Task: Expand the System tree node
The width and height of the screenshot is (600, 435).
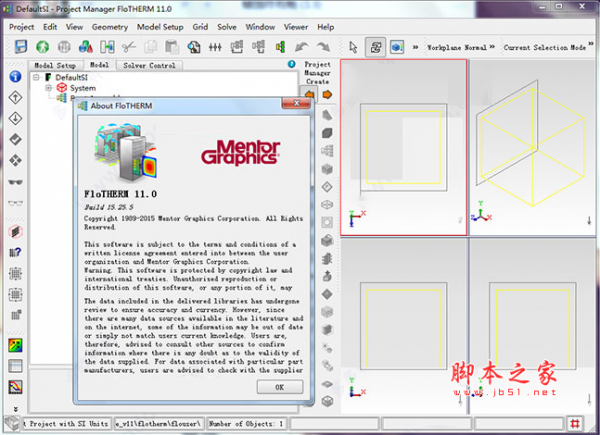Action: click(x=49, y=88)
